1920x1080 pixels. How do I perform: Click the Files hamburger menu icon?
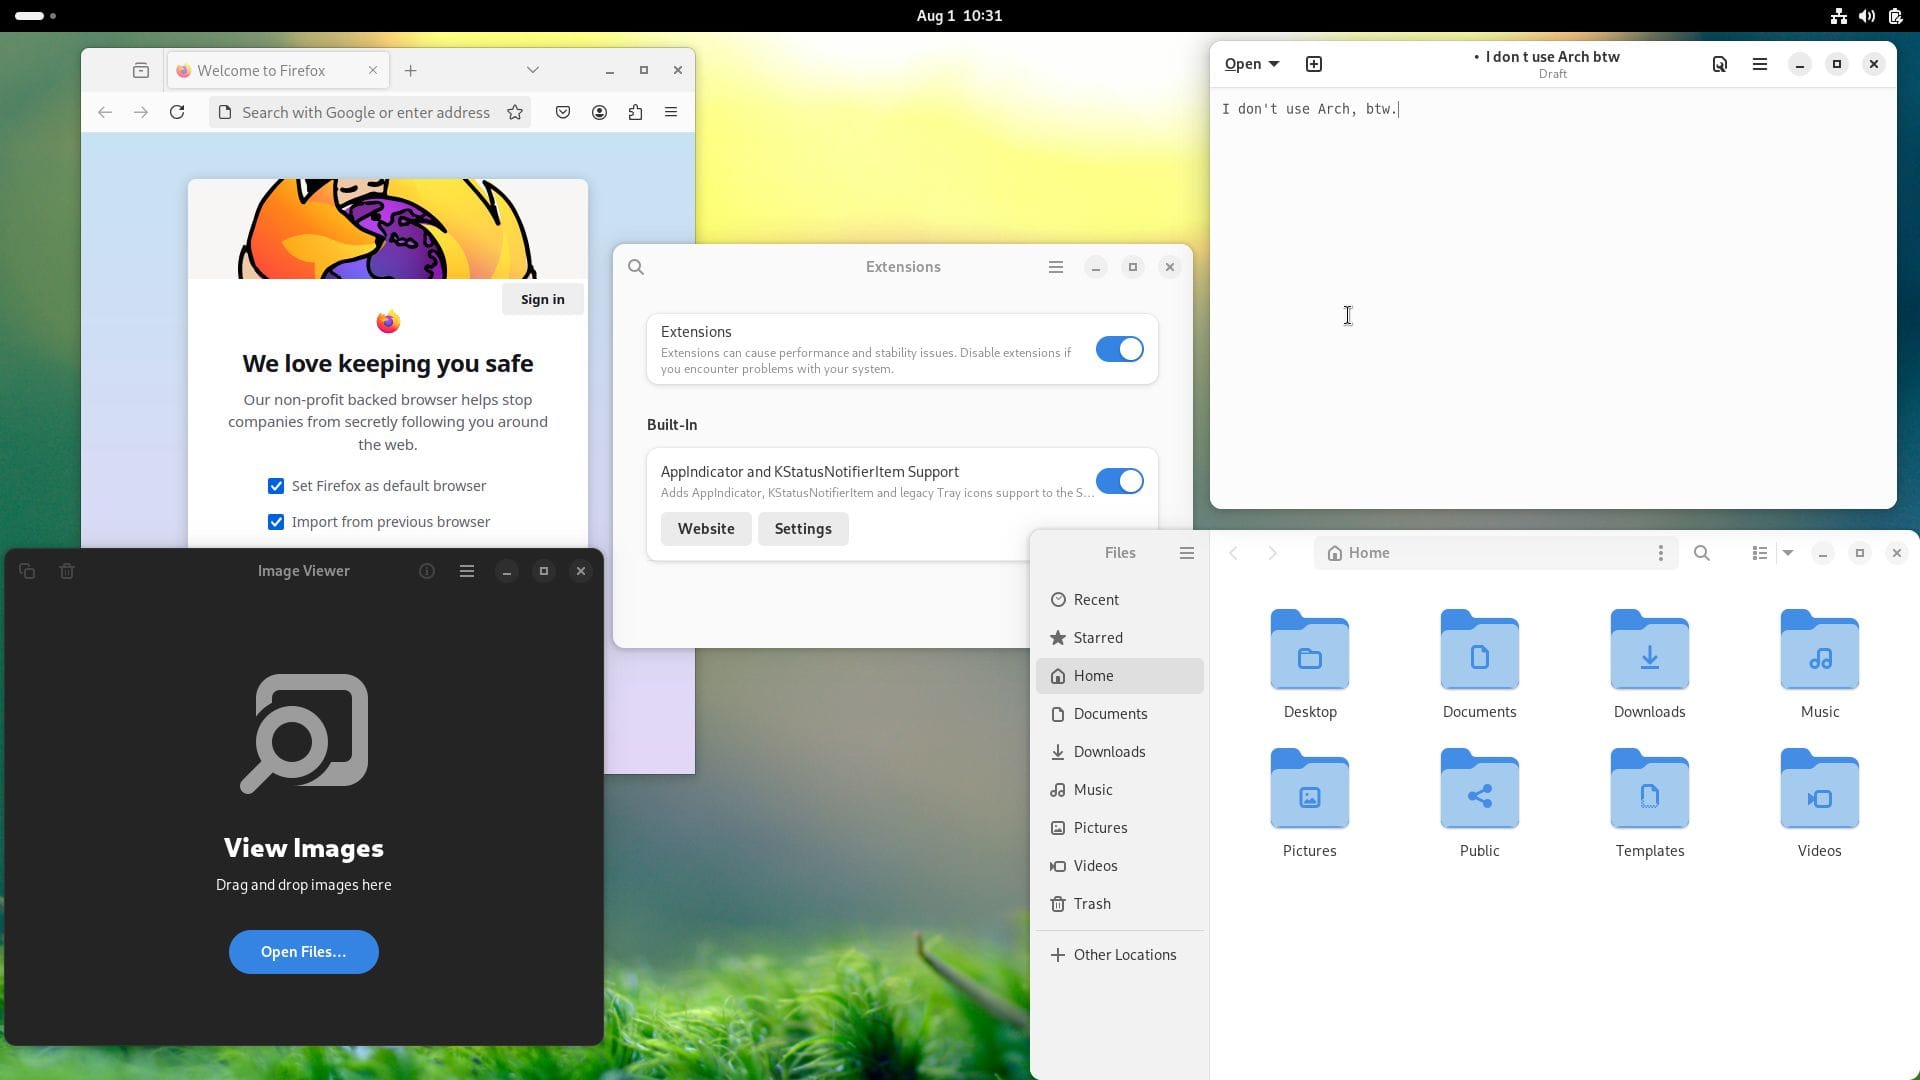click(x=1185, y=553)
